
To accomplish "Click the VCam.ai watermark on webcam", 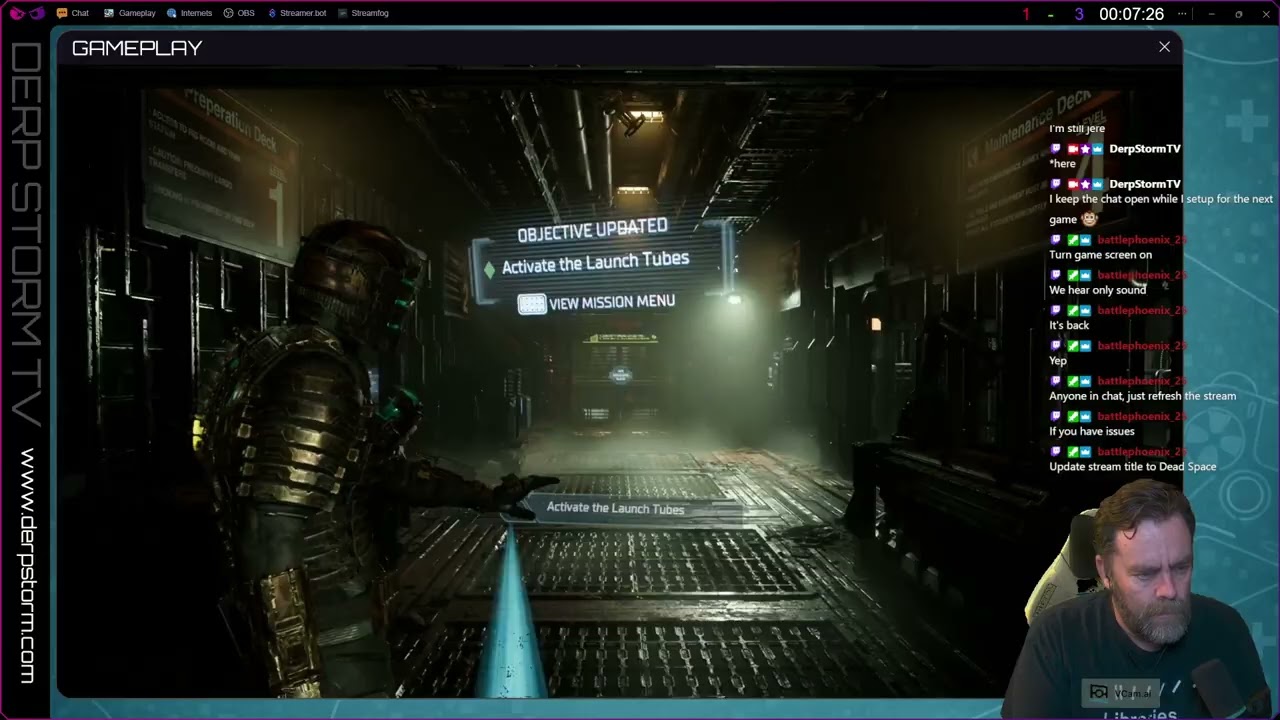I will pyautogui.click(x=1123, y=692).
